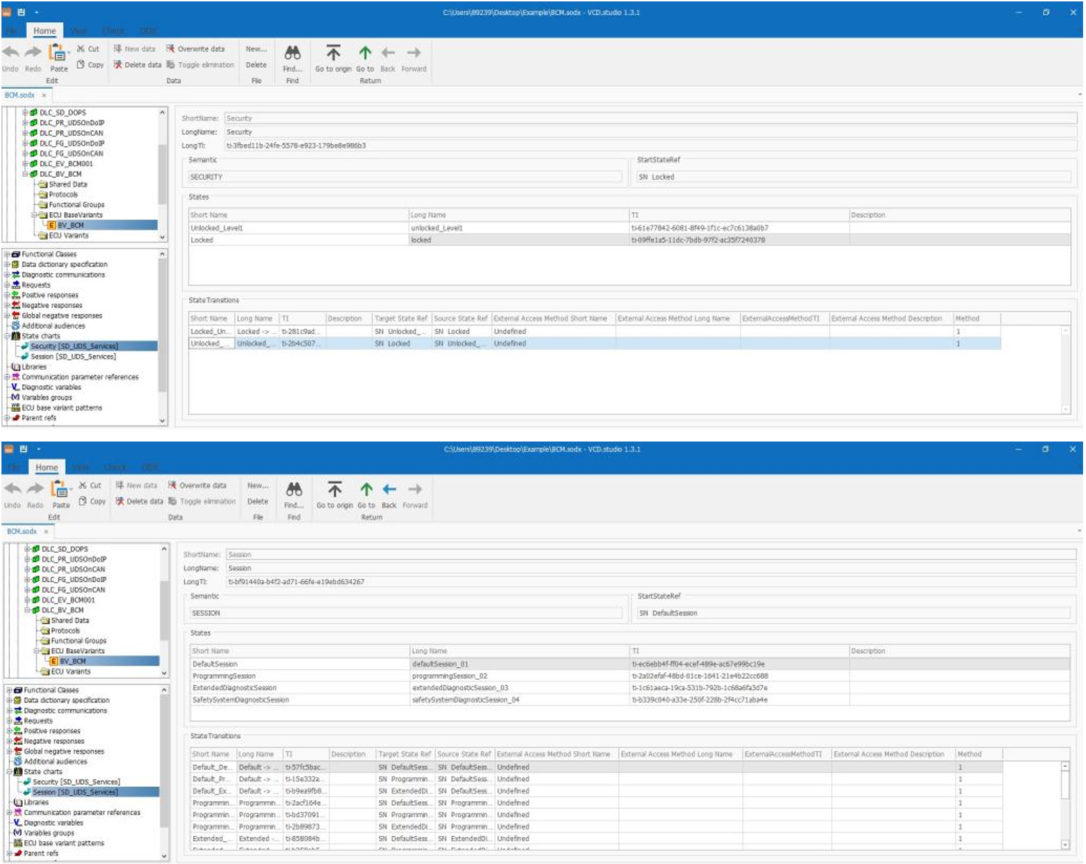Click Toggle elimination in the Security window
This screenshot has width=1086, height=864.
tap(200, 64)
